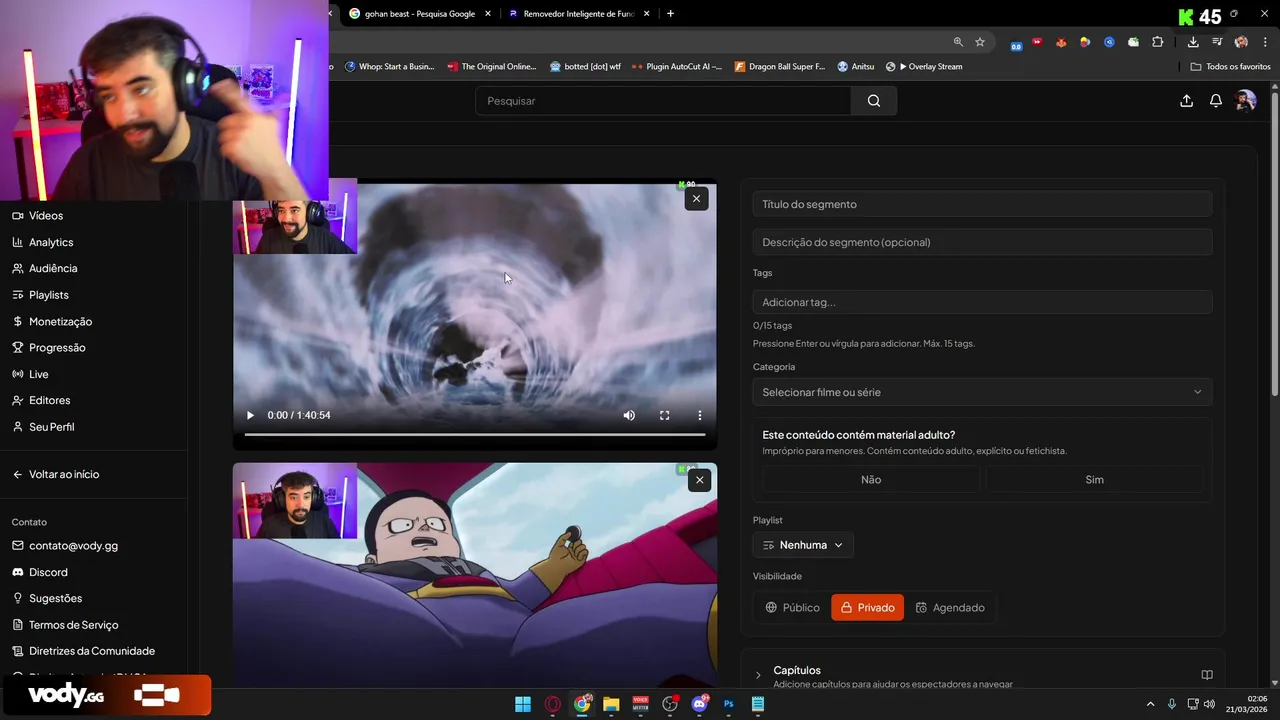Open the Overlay Stream bookmark
This screenshot has width=1280, height=720.
coord(924,67)
